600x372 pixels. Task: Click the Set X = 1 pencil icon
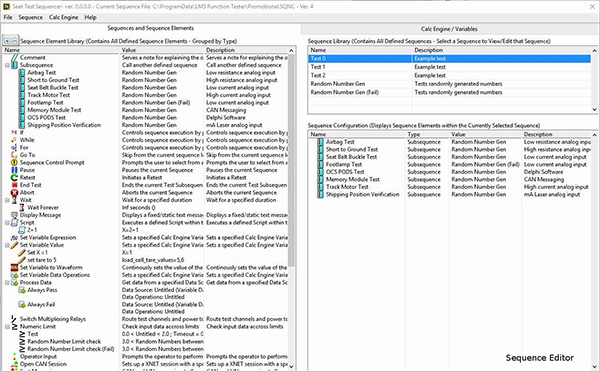(22, 253)
